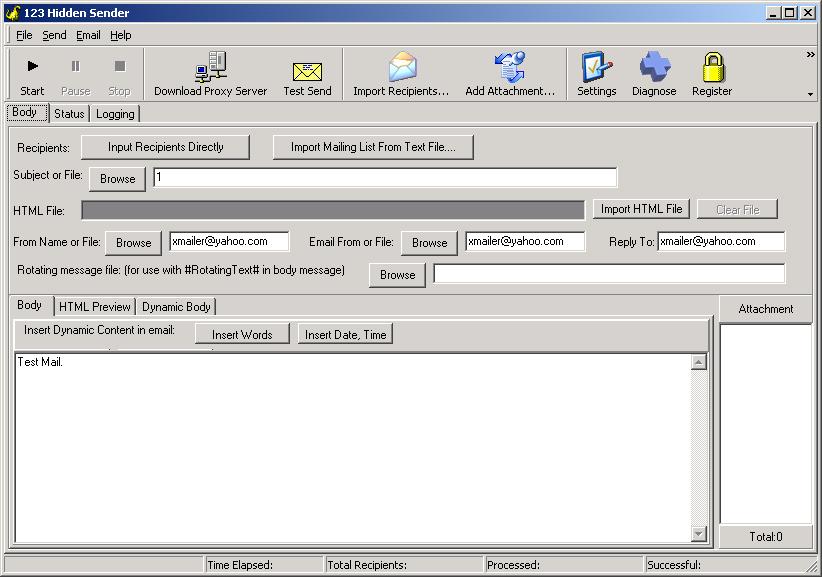Viewport: 822px width, 577px height.
Task: Open the Dynamic Body tab
Action: (x=176, y=307)
